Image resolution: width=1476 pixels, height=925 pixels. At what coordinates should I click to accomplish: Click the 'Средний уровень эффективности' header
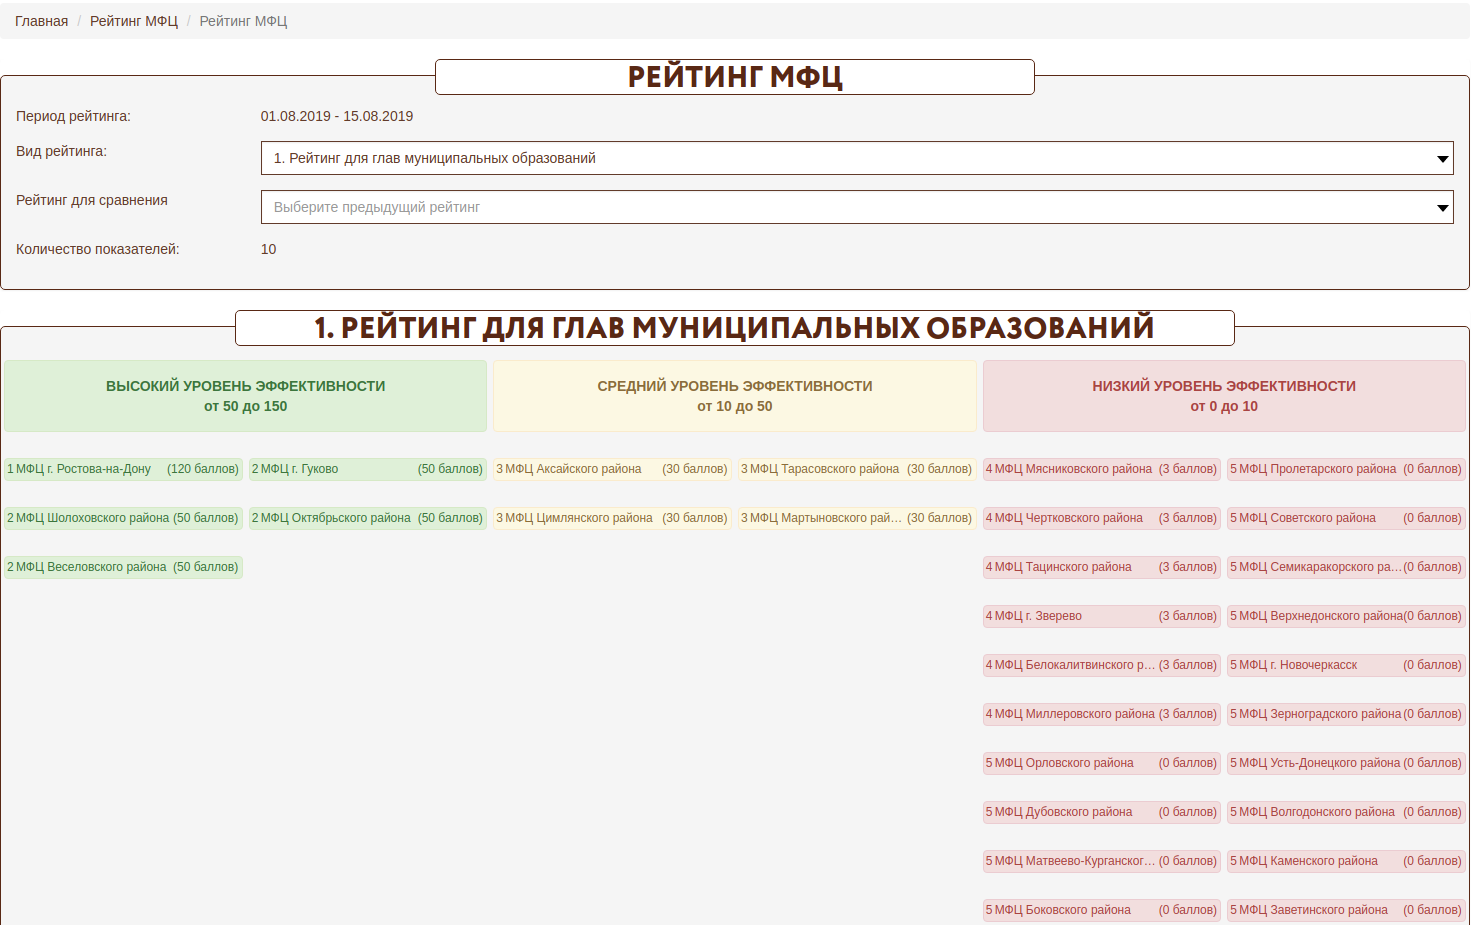tap(734, 396)
